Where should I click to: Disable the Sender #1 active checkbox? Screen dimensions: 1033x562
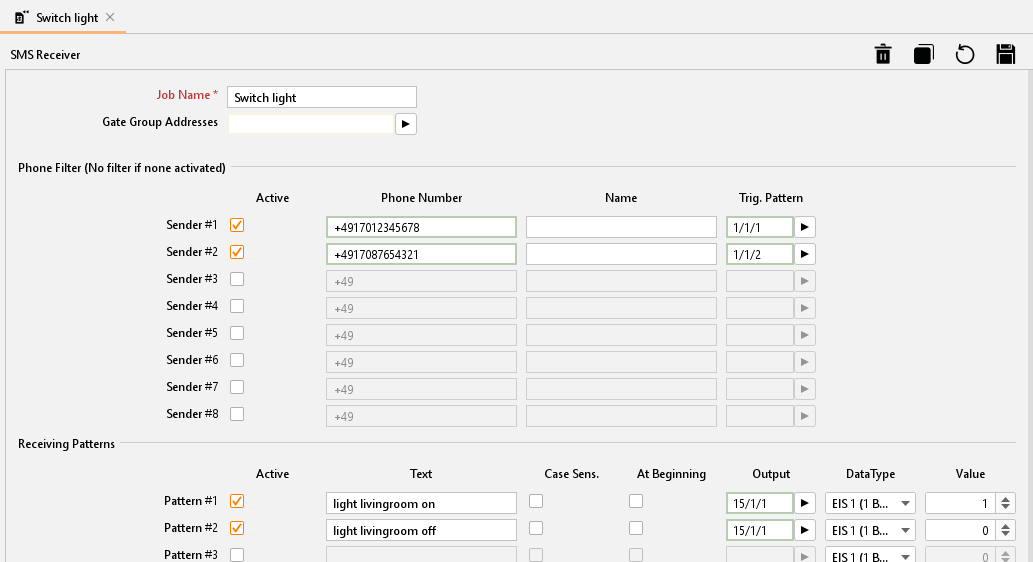[x=237, y=225]
